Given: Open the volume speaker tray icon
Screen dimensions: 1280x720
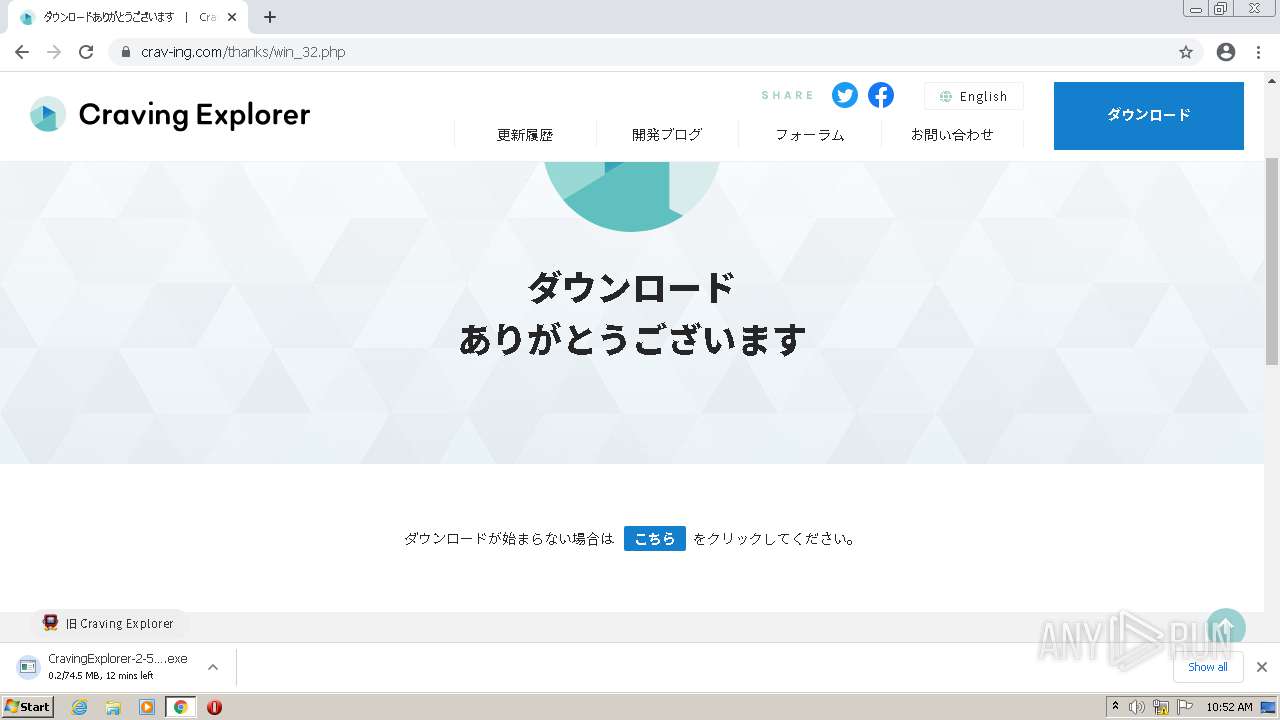Looking at the screenshot, I should [x=1137, y=707].
